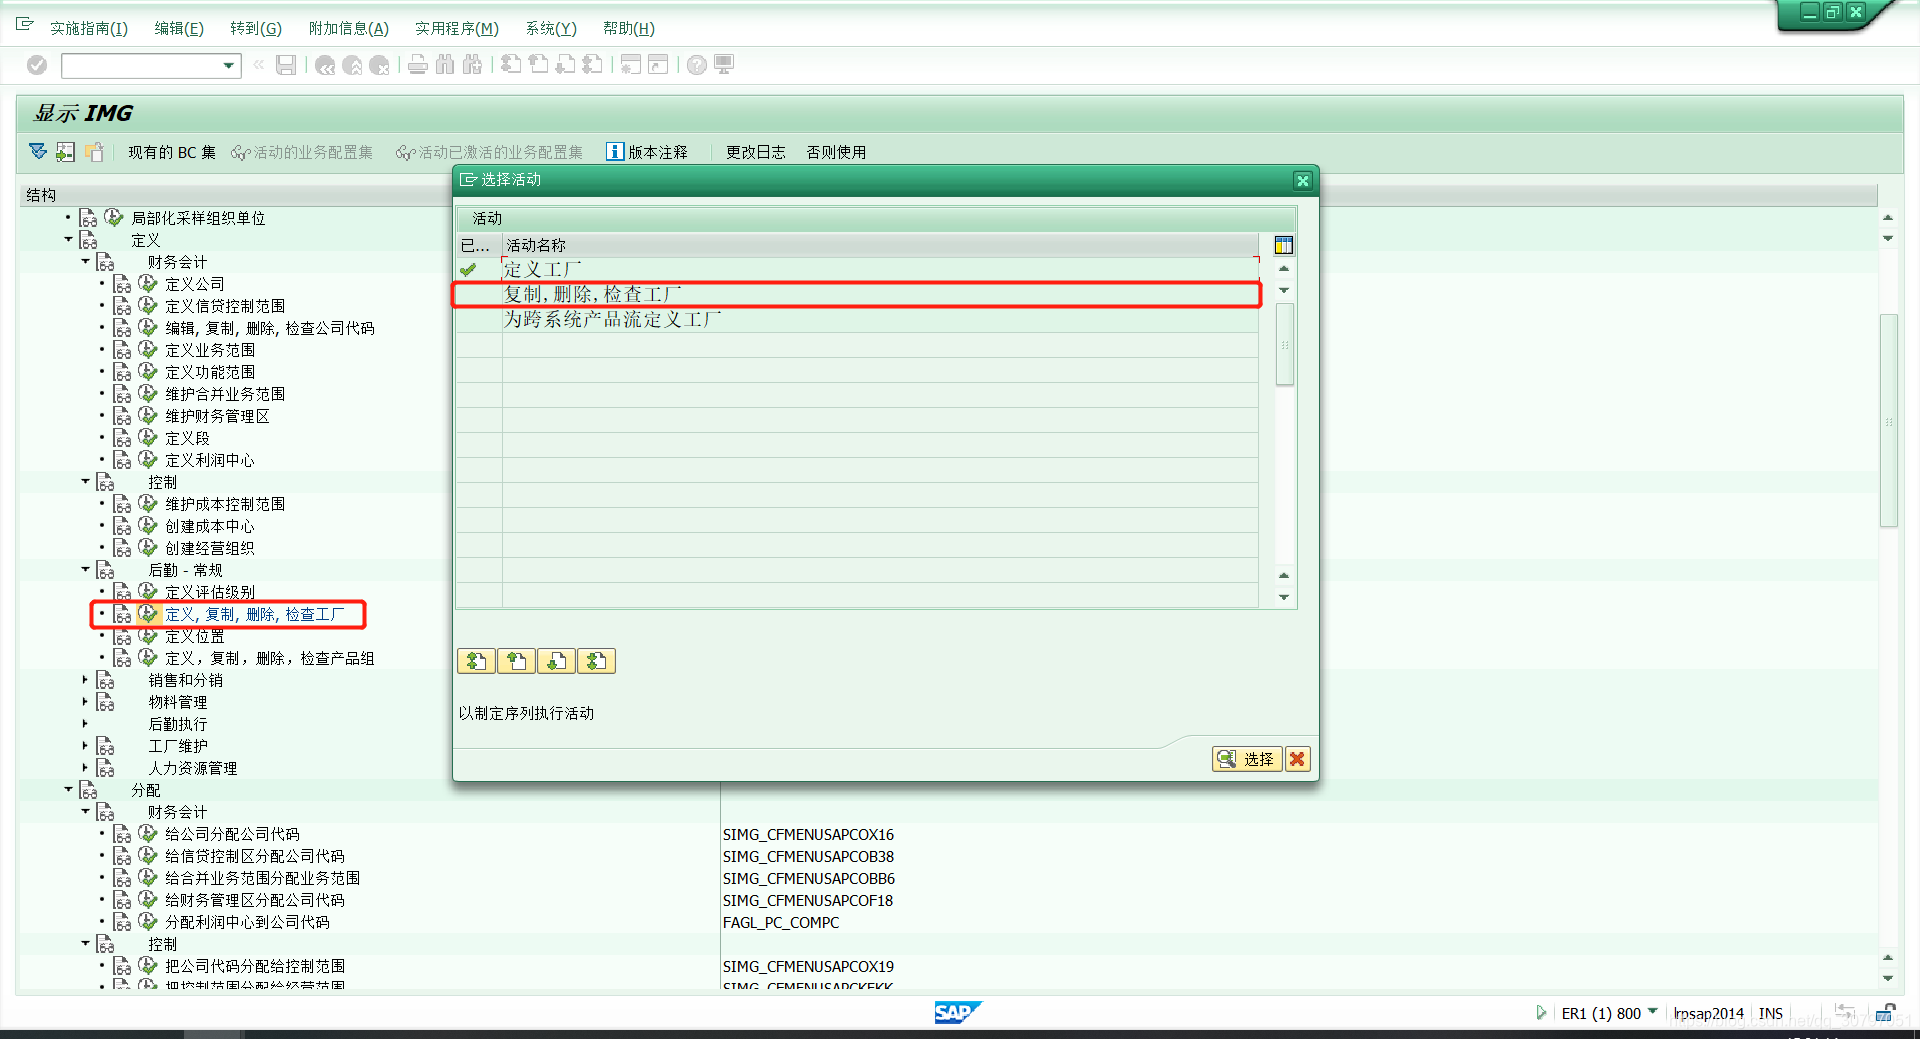1920x1039 pixels.
Task: Click the Exit icon in the standard toolbar
Action: (352, 65)
